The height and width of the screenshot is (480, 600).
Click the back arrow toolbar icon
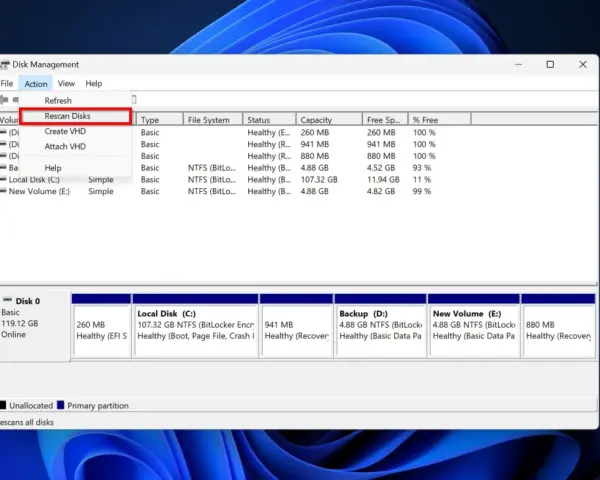4,100
